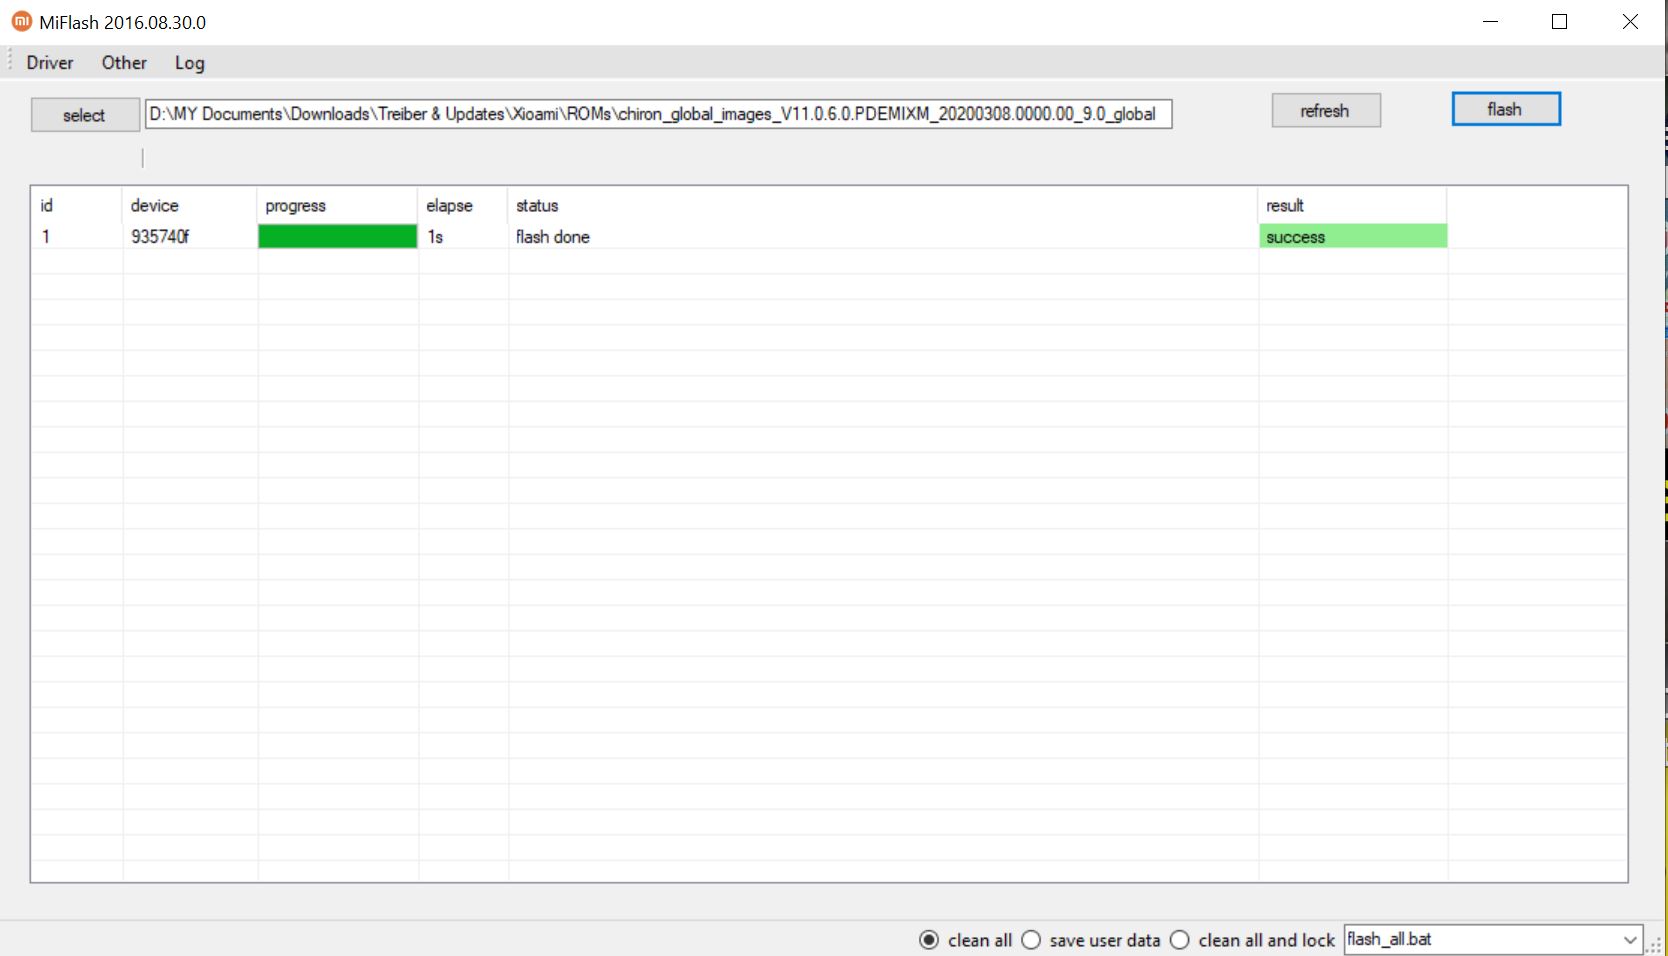This screenshot has height=956, width=1668.
Task: Choose the save user data option
Action: (x=1032, y=940)
